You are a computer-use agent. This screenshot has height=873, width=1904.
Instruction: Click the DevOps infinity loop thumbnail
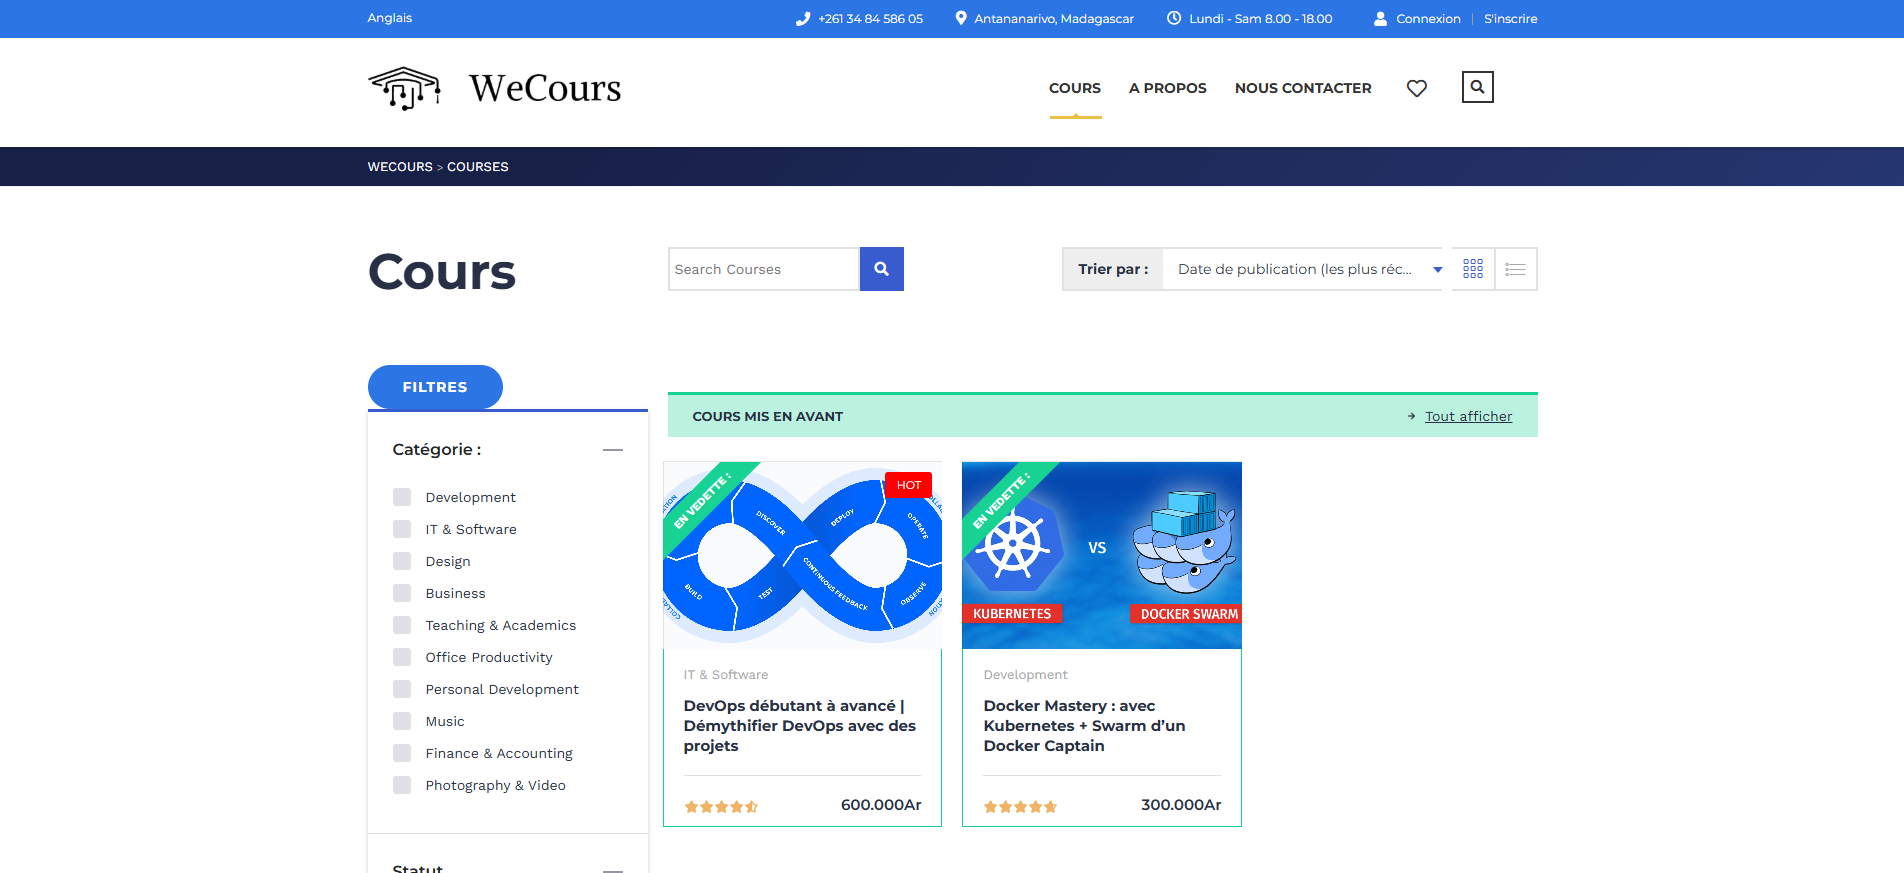(802, 555)
